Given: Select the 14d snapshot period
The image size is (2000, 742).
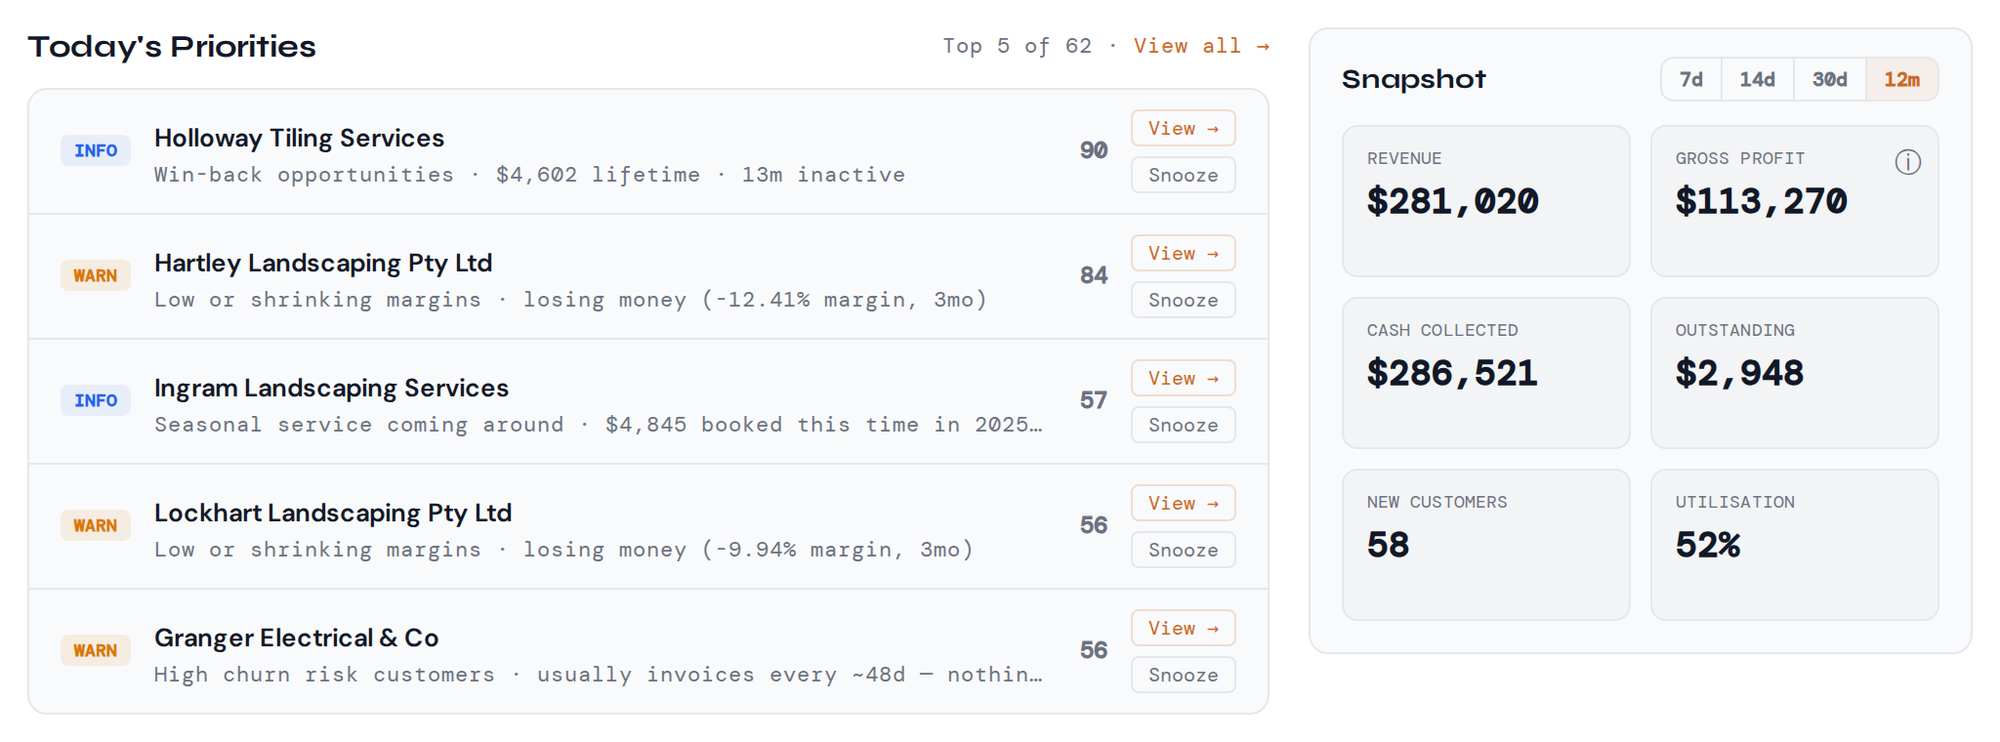Looking at the screenshot, I should [1757, 79].
